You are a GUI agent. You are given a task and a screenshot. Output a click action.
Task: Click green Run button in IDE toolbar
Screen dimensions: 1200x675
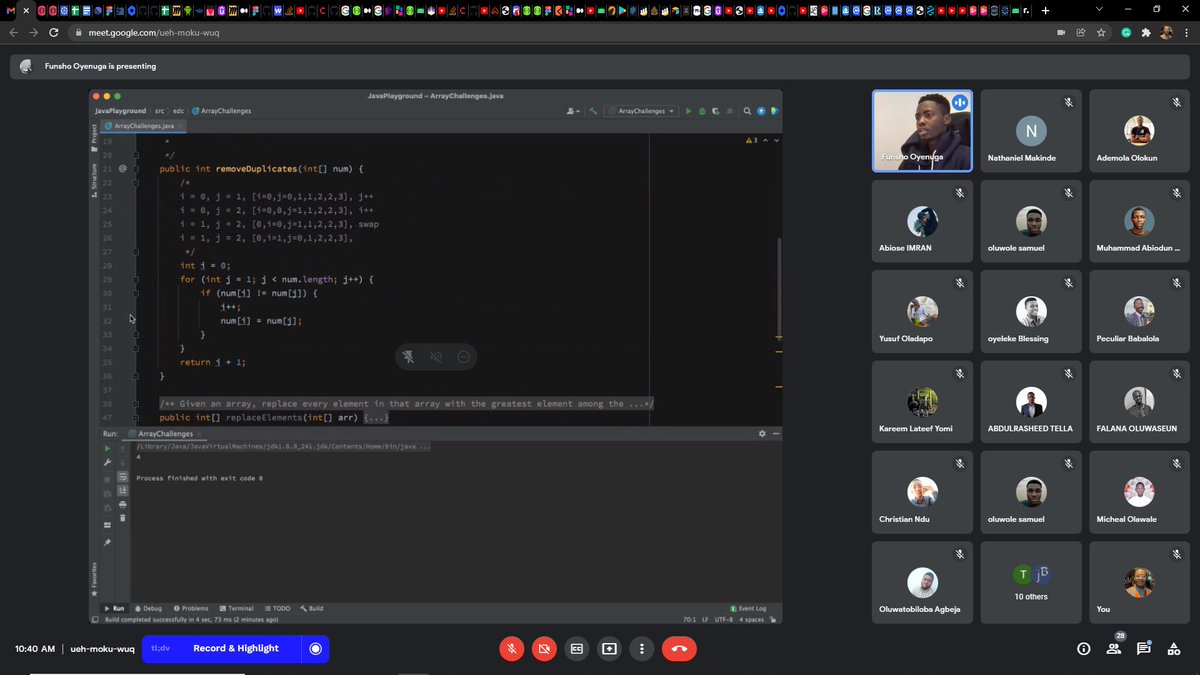click(688, 111)
